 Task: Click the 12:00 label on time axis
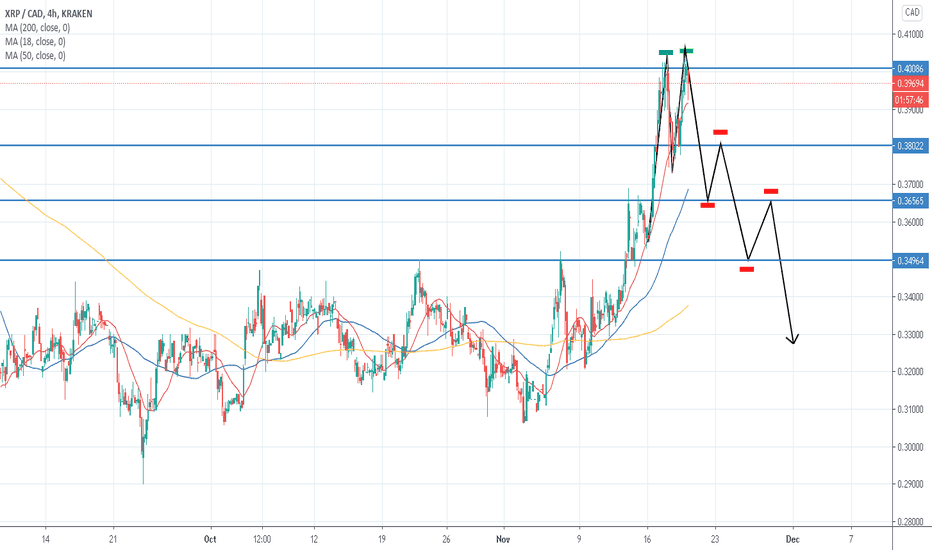[262, 539]
